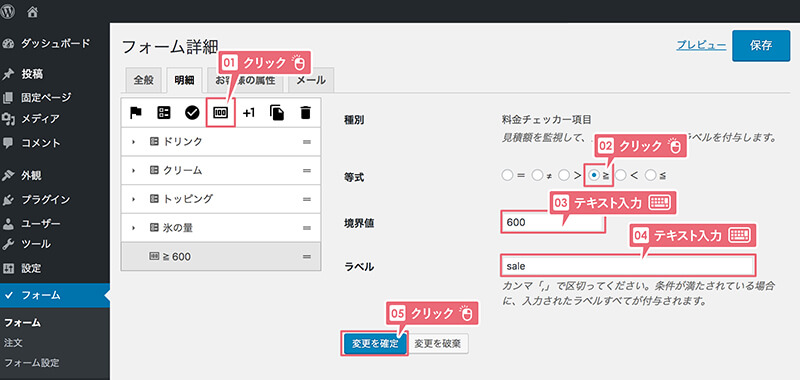Select the > equation radio button

click(564, 175)
